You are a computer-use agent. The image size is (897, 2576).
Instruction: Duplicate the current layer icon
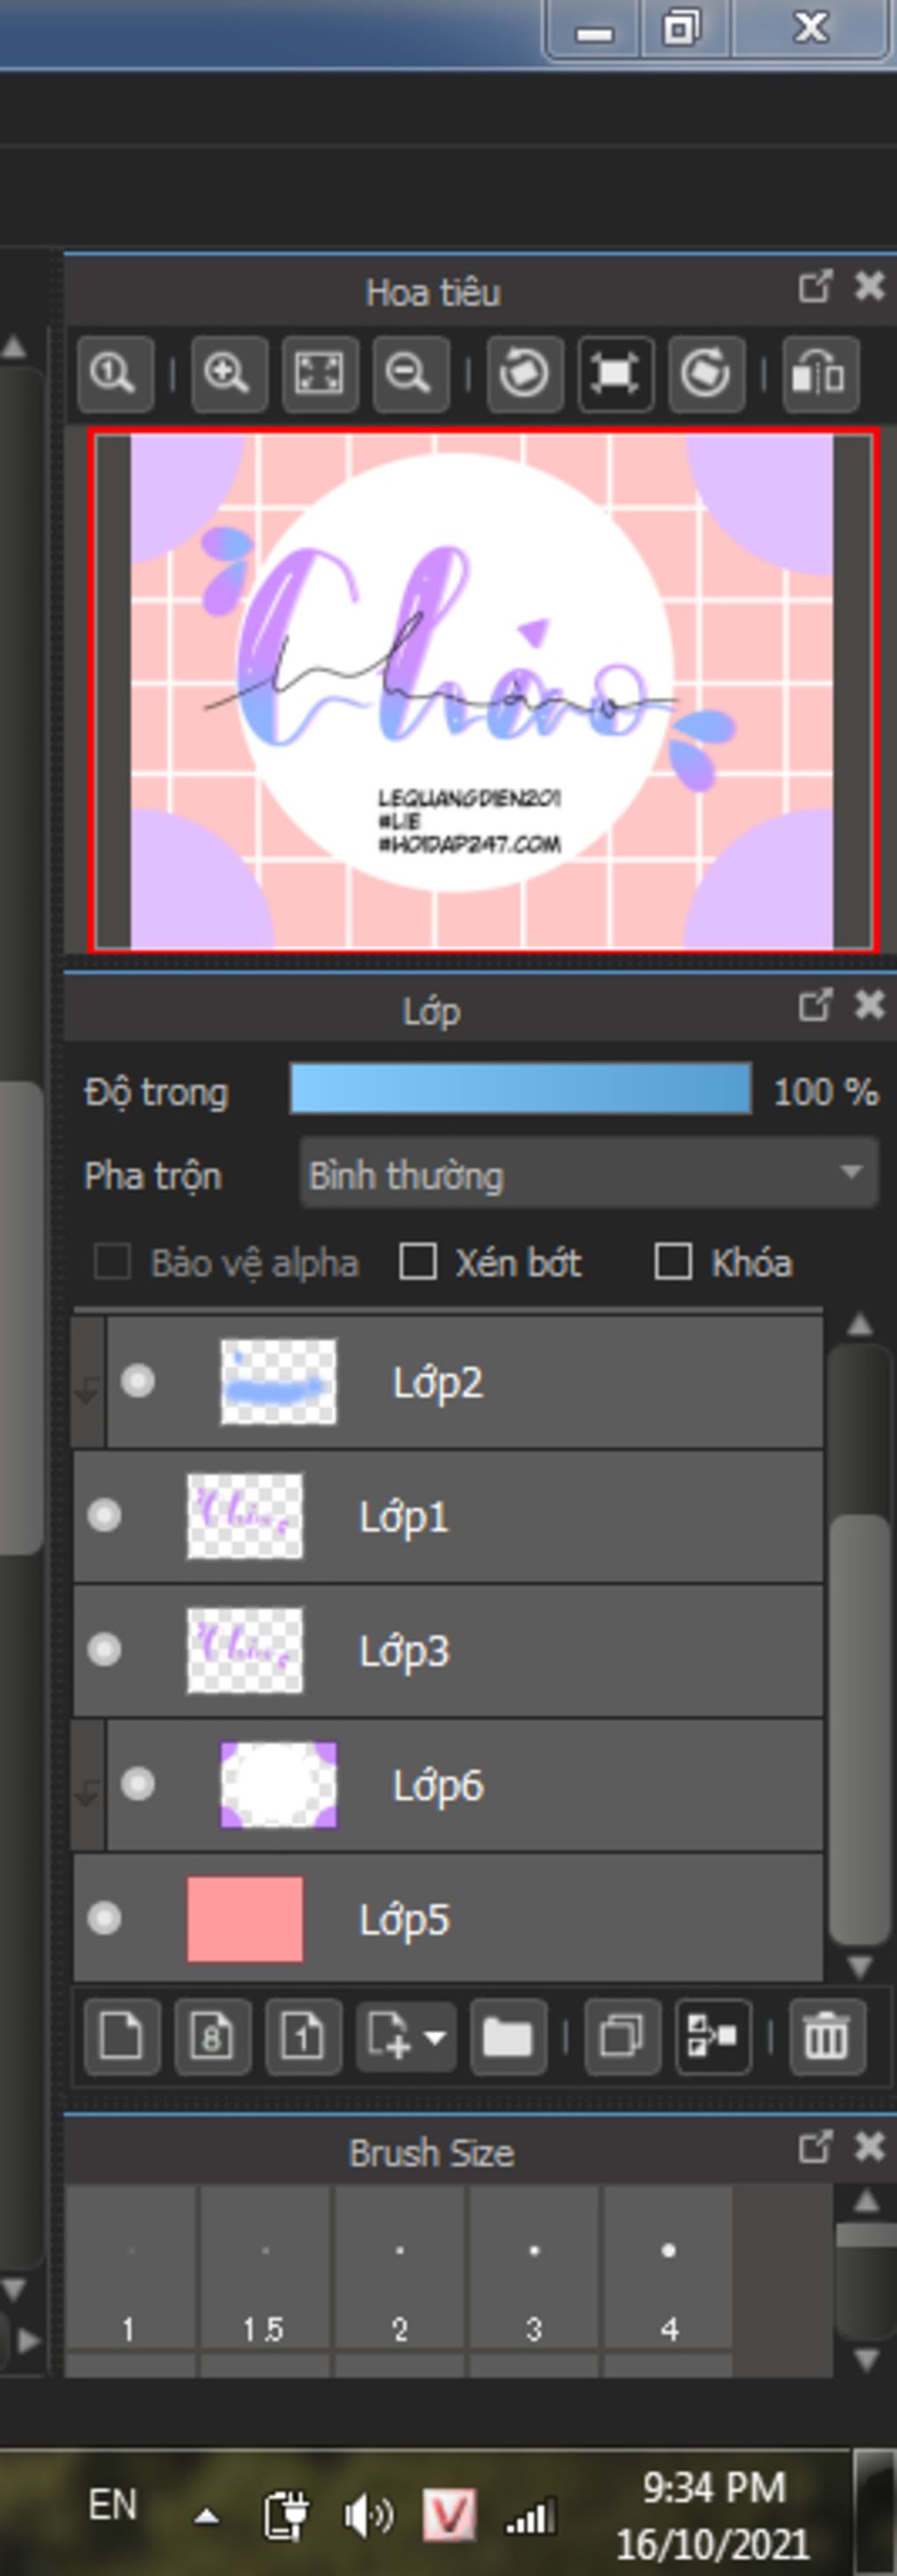pos(621,2037)
